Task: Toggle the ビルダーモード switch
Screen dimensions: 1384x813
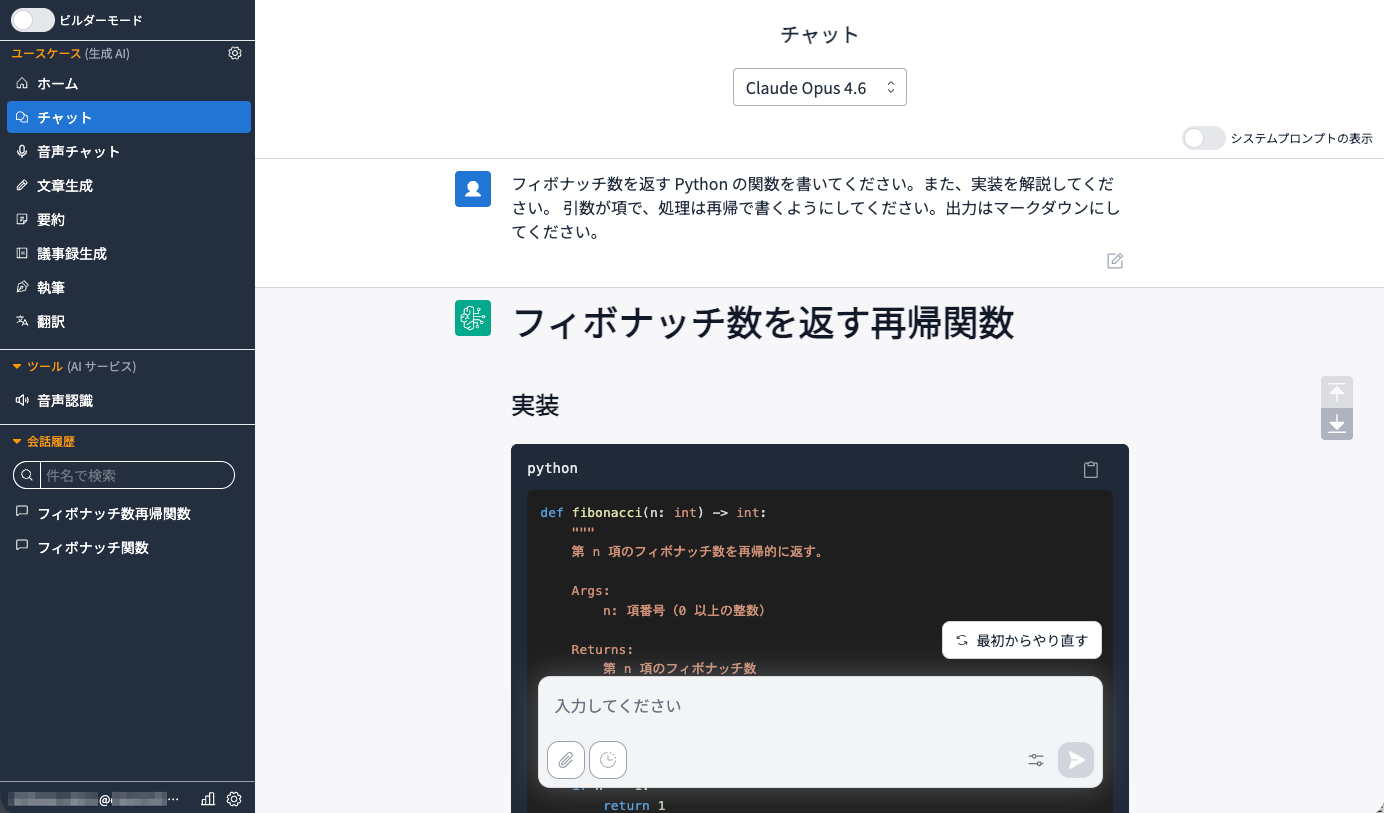Action: 32,20
